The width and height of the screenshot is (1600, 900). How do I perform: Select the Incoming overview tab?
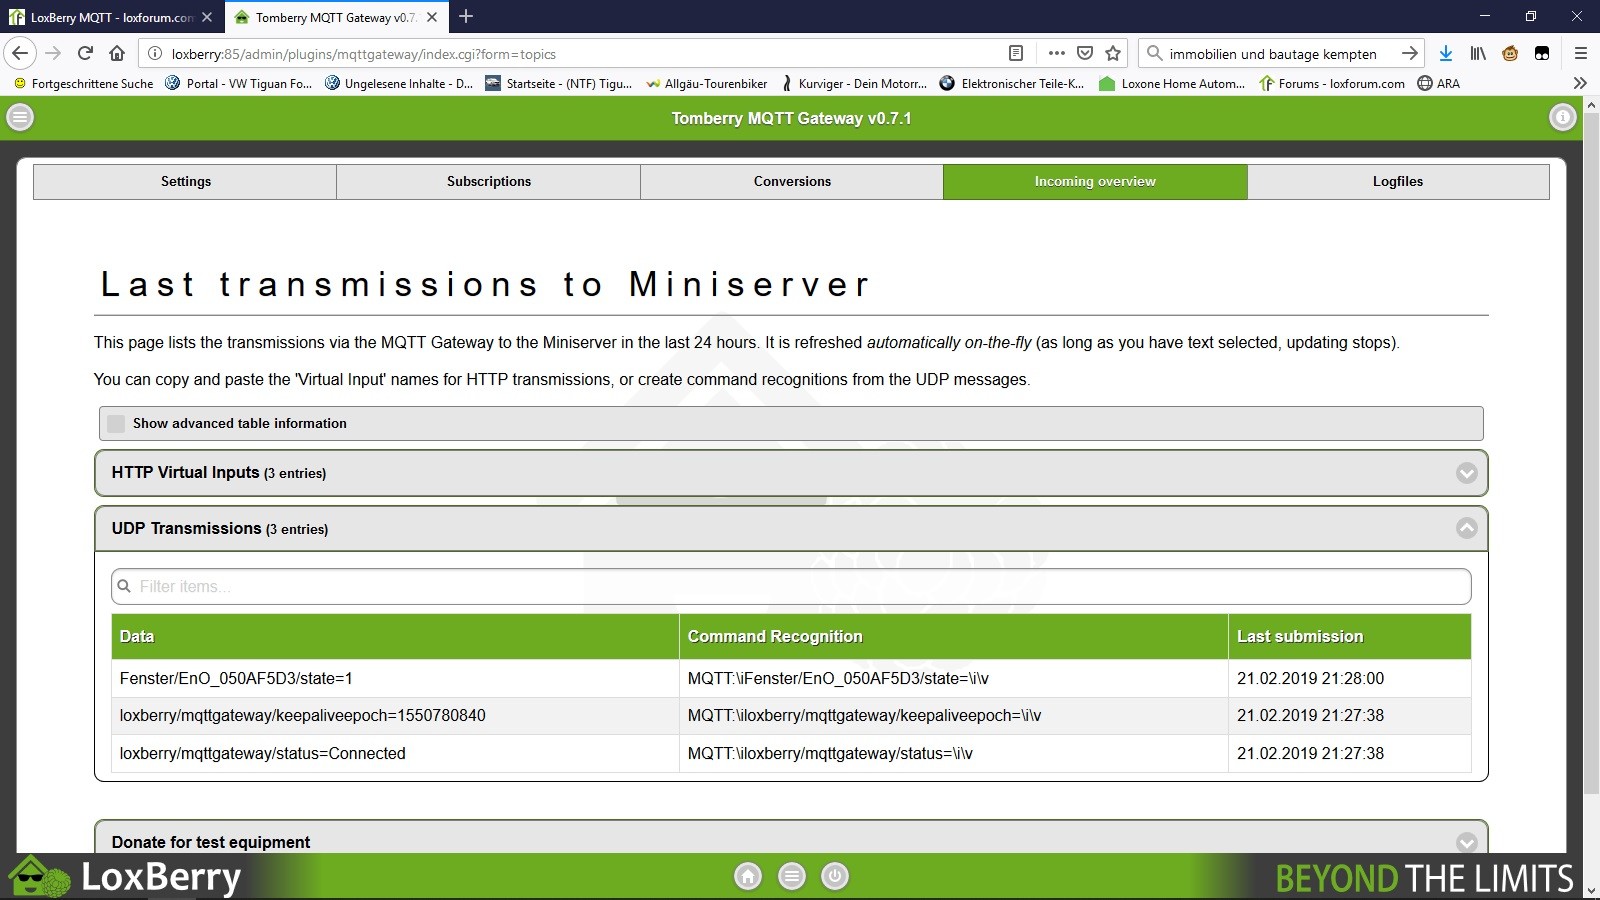pos(1095,182)
